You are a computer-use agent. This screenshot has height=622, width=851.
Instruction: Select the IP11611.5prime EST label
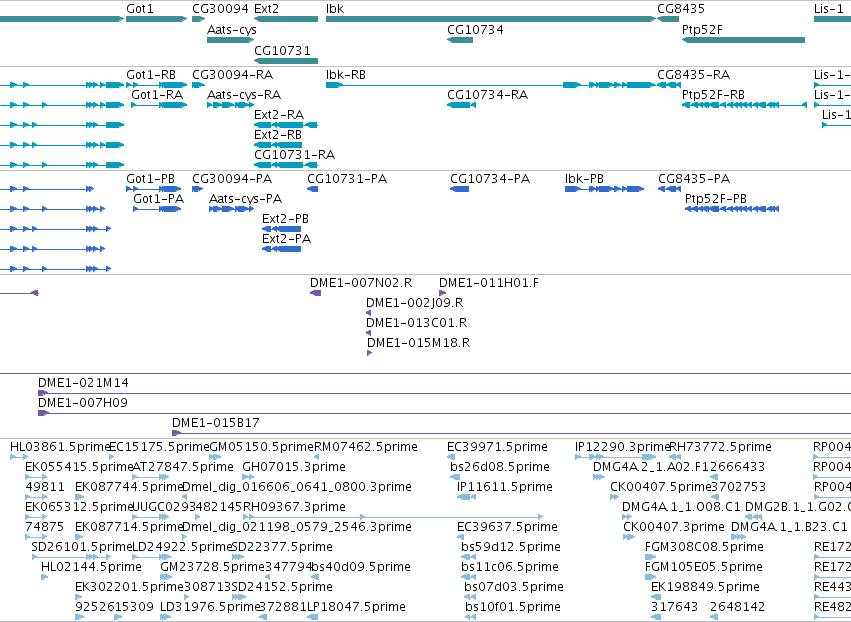pyautogui.click(x=505, y=487)
